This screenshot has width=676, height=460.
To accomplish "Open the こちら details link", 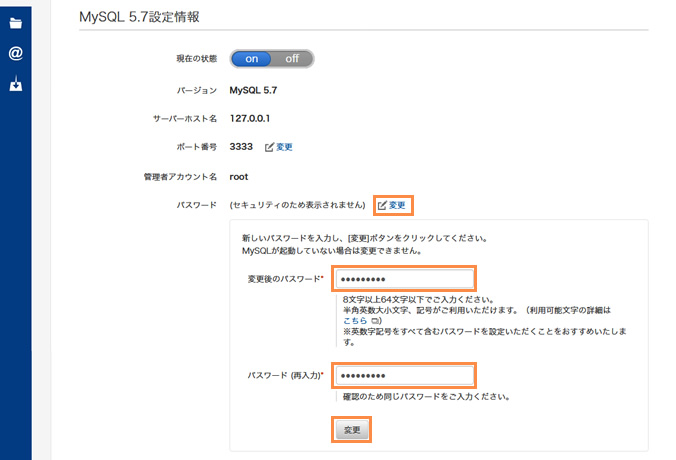I will tap(354, 321).
